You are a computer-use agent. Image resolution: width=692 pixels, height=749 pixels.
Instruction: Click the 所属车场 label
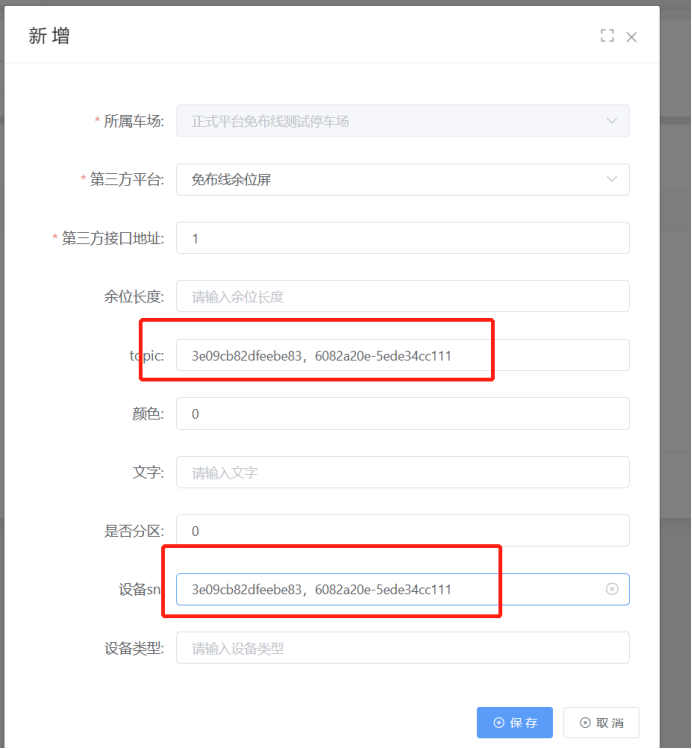[x=134, y=121]
